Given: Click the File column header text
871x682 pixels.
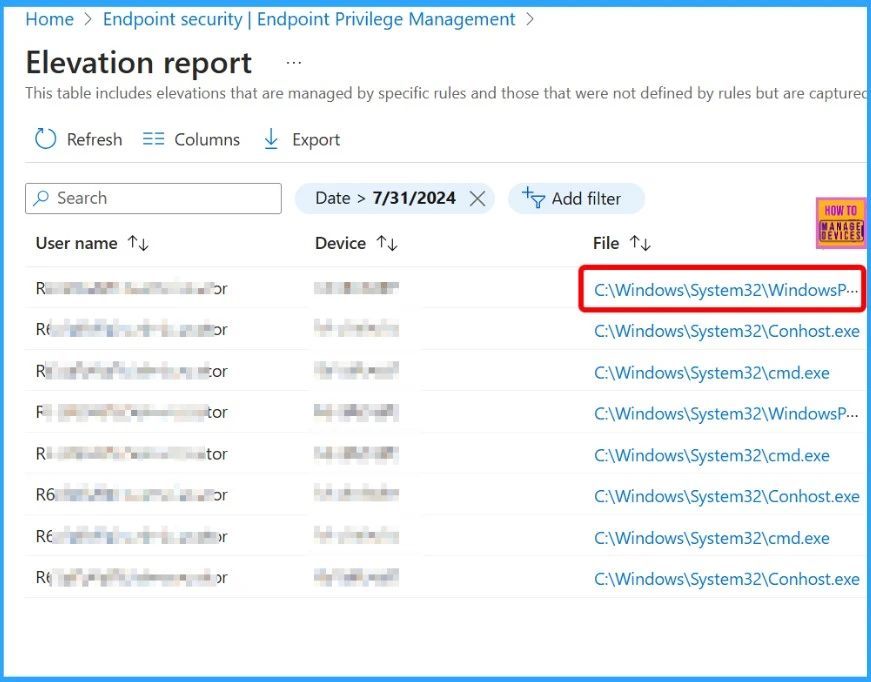Looking at the screenshot, I should (x=605, y=243).
